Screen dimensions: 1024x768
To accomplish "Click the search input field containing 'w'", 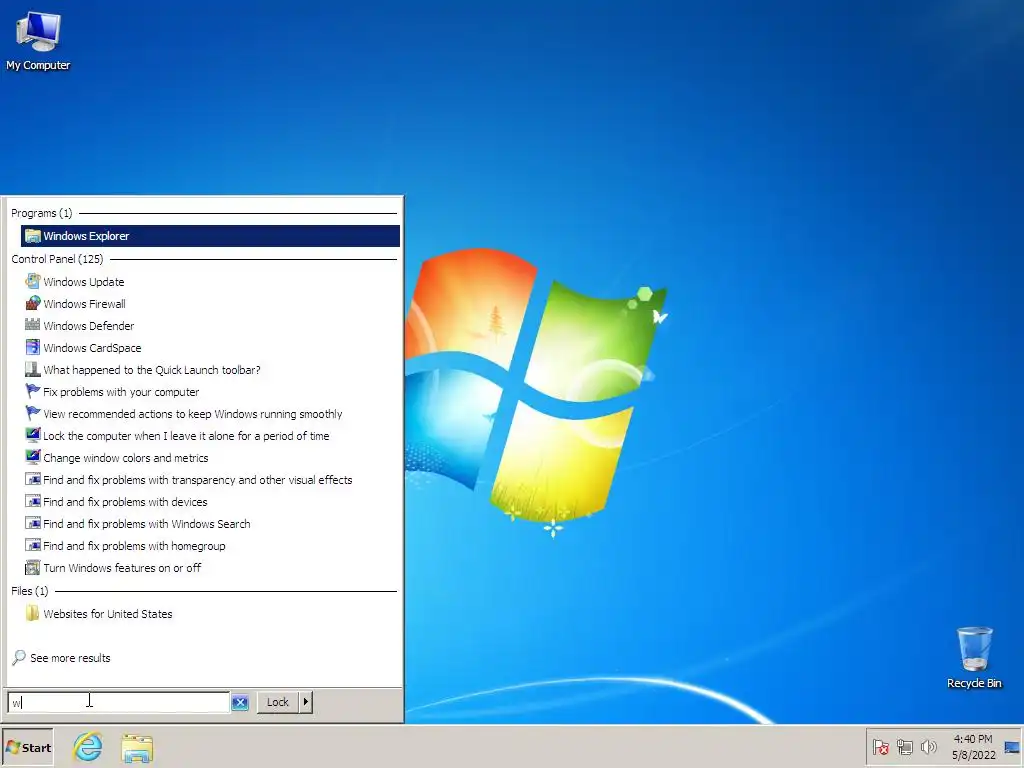I will coord(118,702).
